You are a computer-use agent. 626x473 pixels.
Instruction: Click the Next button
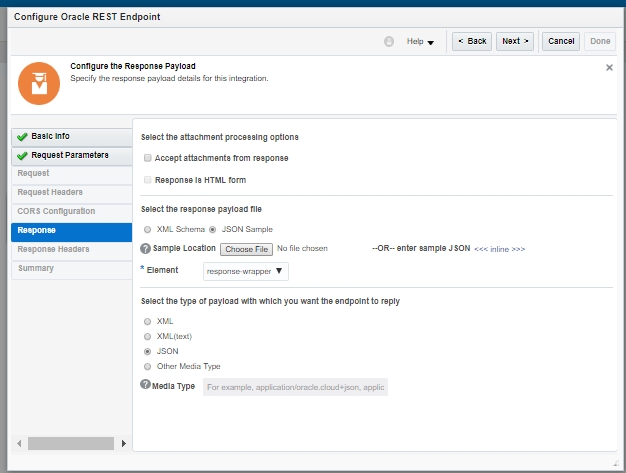[515, 42]
